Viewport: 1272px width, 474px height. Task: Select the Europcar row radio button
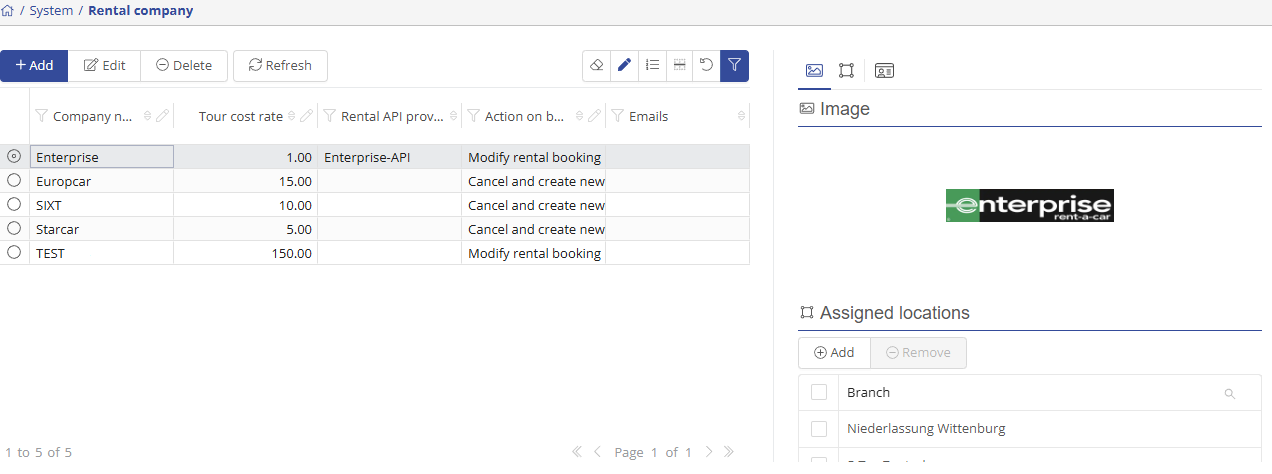(x=14, y=181)
